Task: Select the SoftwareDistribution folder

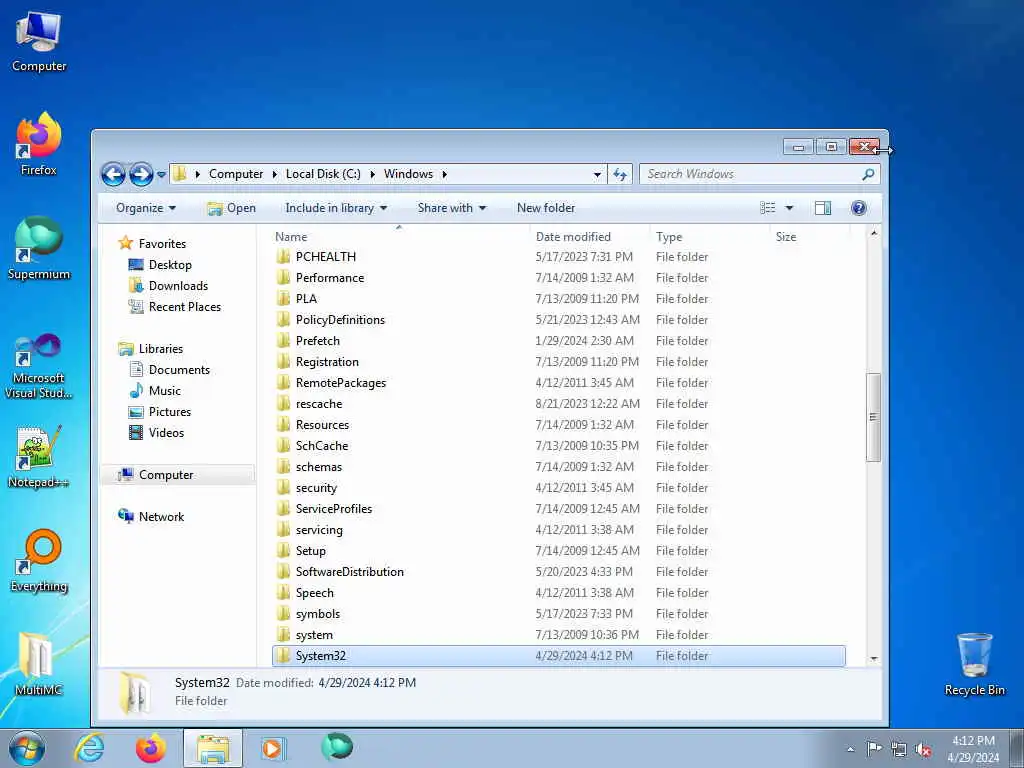Action: pos(558,572)
